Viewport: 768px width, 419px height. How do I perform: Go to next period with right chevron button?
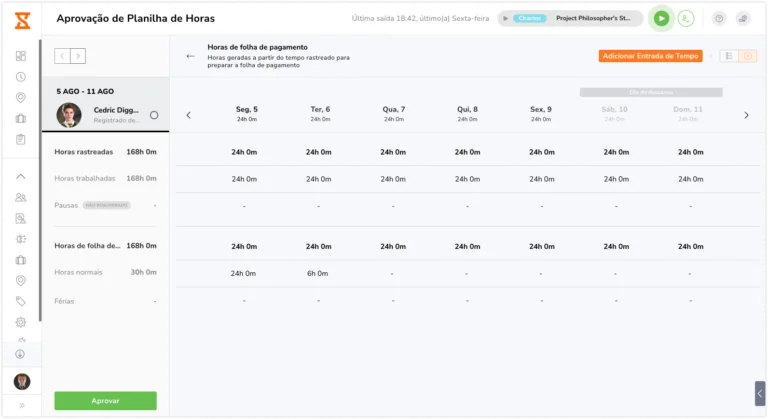pyautogui.click(x=78, y=56)
